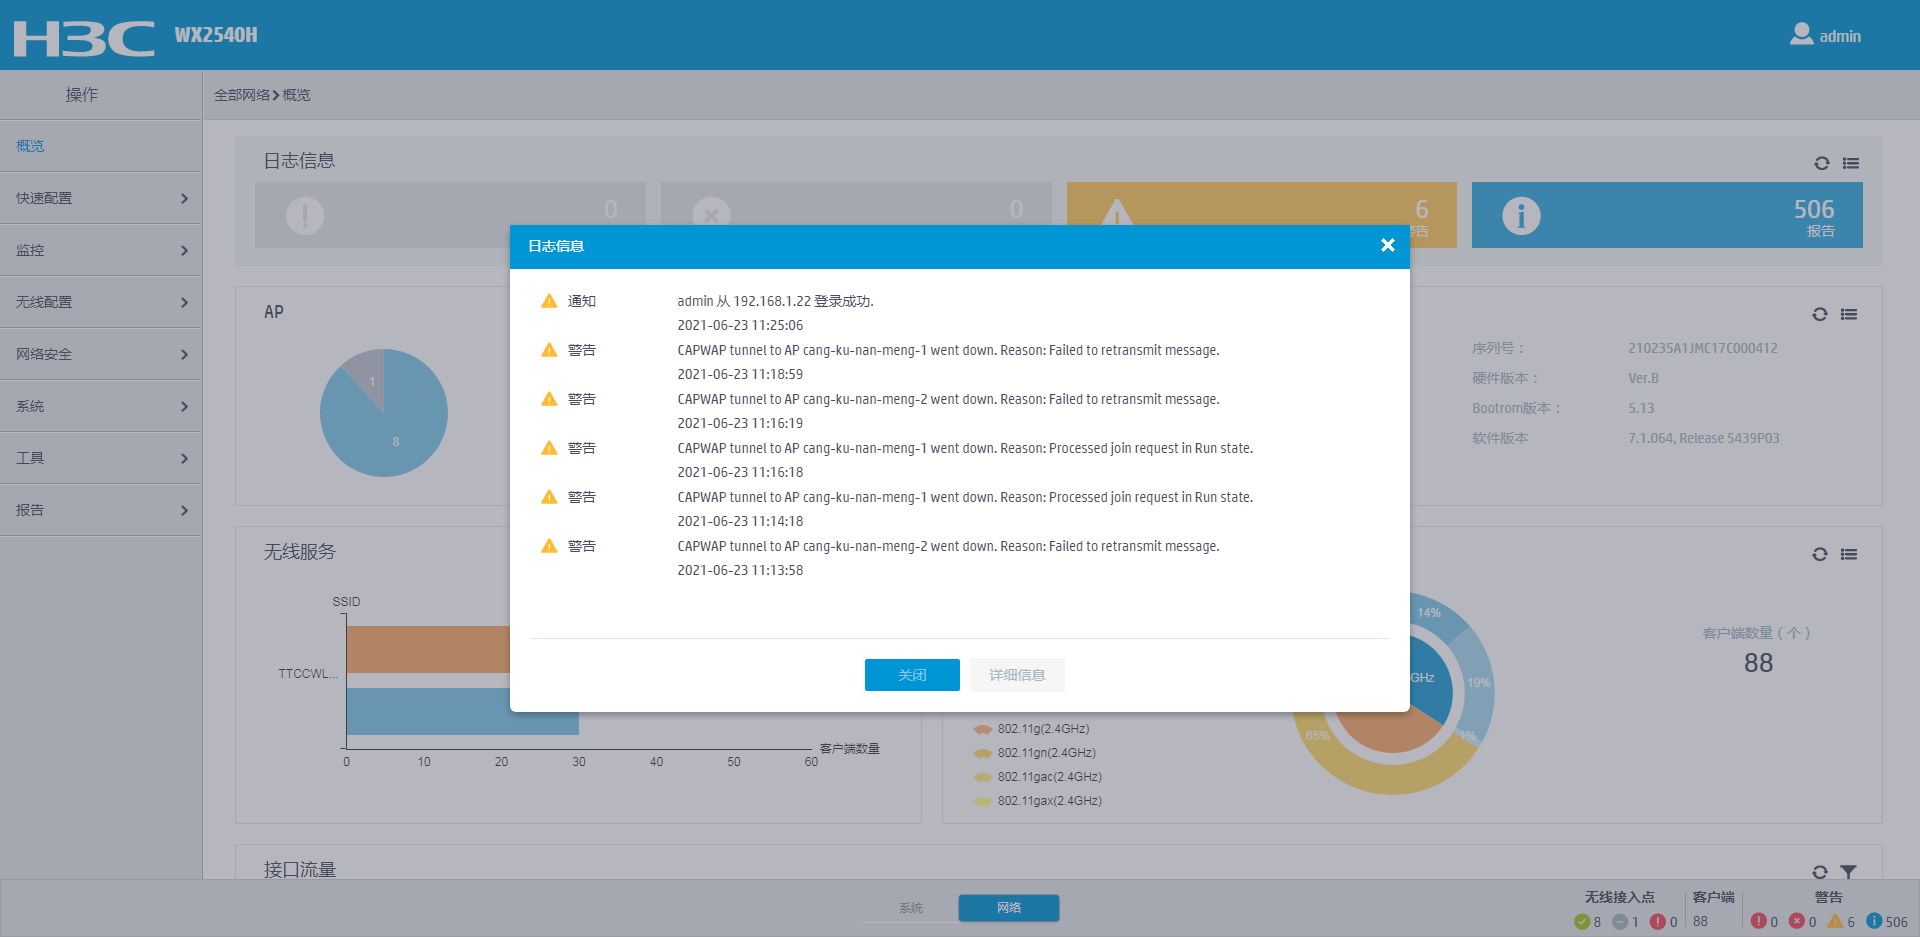Open 详细信息 for log details
Image resolution: width=1920 pixels, height=937 pixels.
pos(1017,675)
